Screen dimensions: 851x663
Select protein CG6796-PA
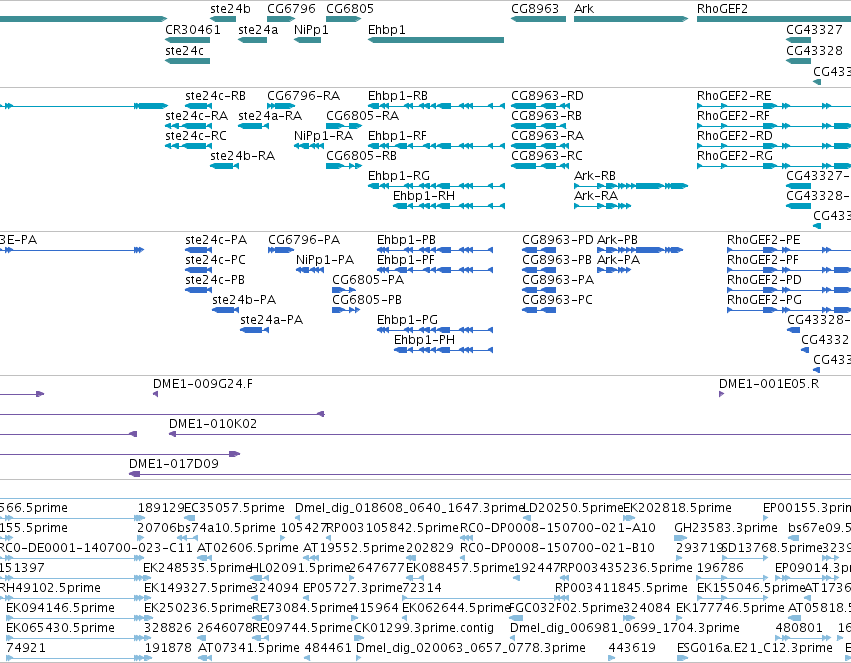281,250
